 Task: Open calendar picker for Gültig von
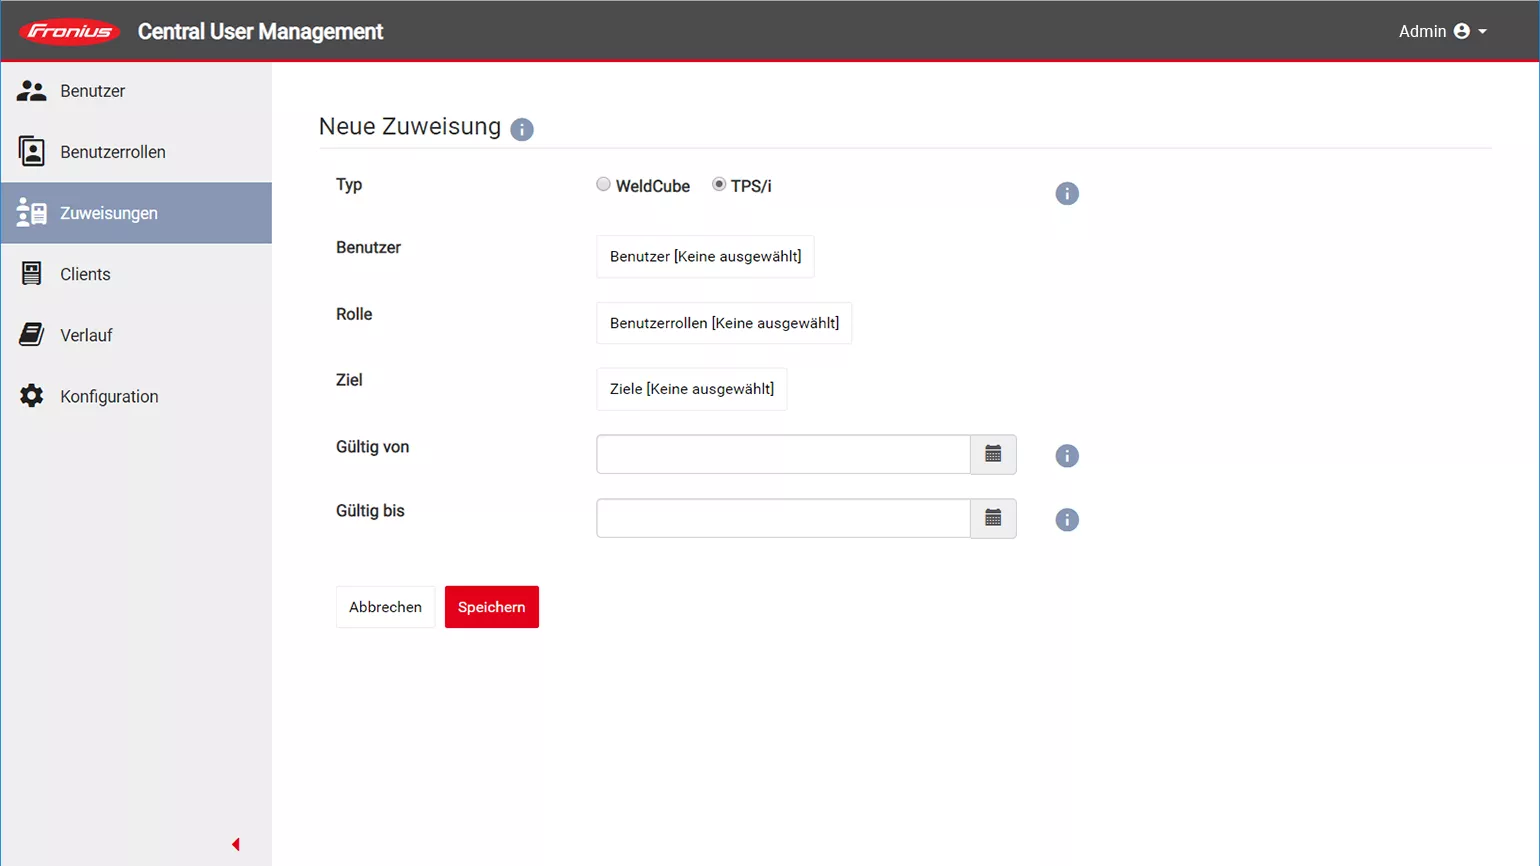pyautogui.click(x=993, y=455)
